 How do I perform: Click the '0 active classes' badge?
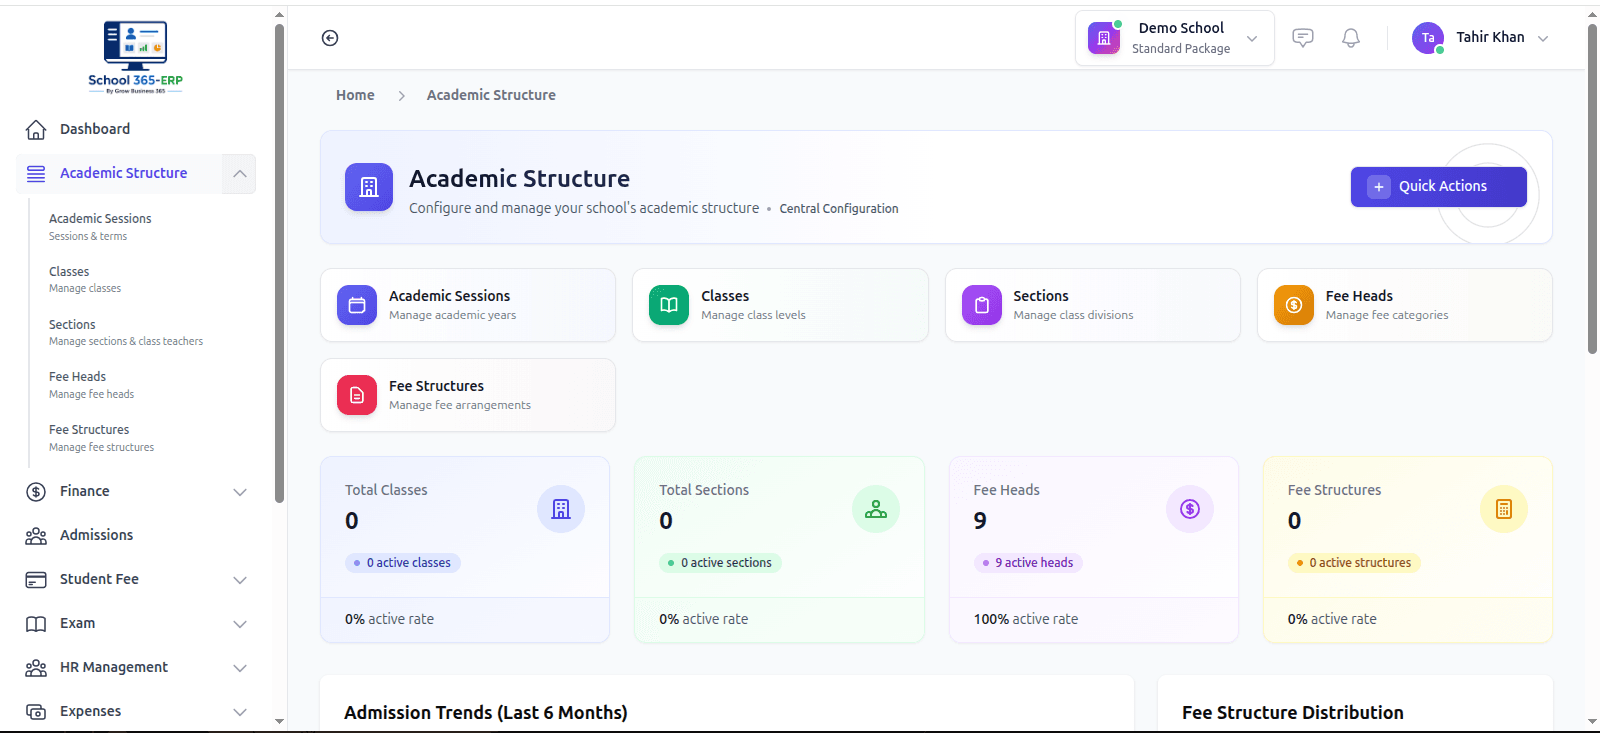(x=402, y=563)
